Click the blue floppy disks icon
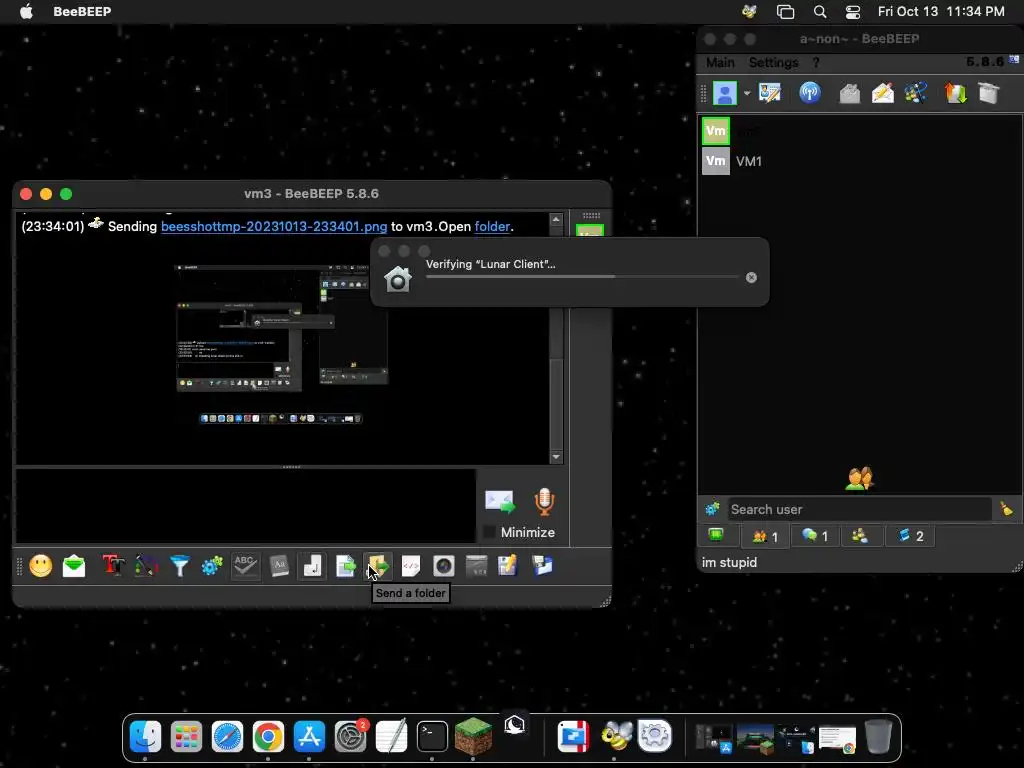 [x=542, y=566]
